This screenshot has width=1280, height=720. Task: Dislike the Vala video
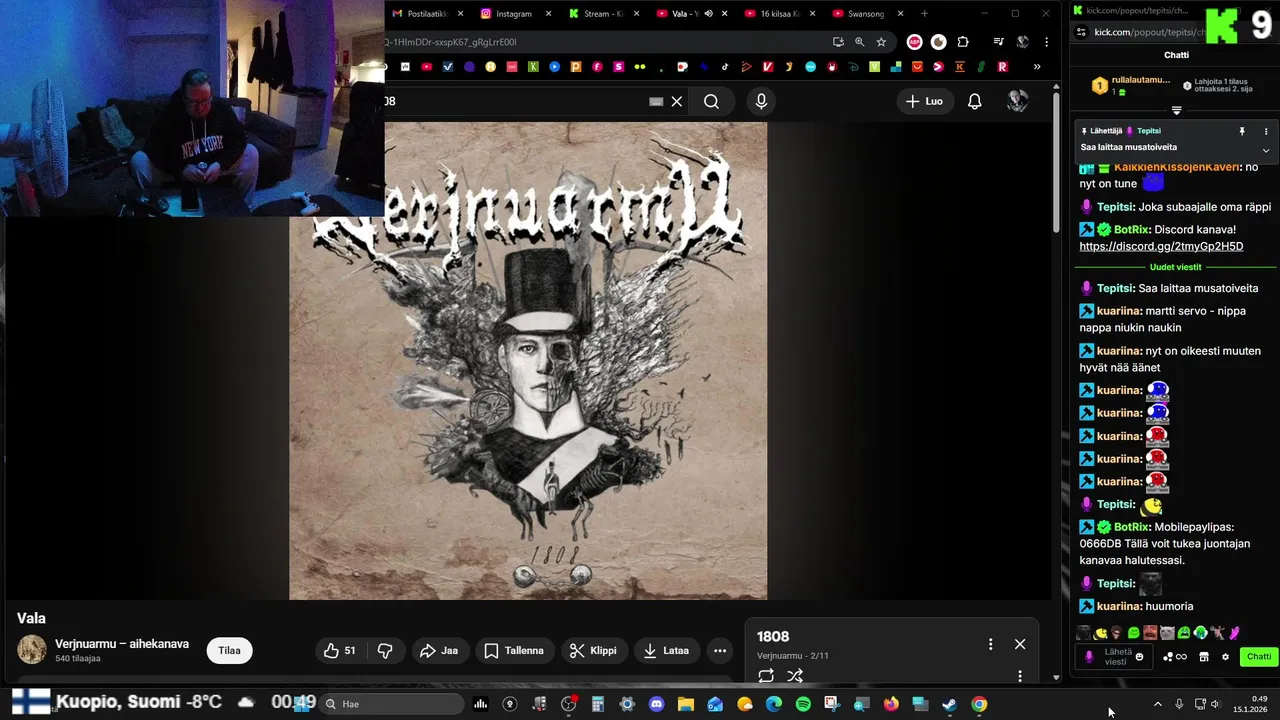pos(385,650)
